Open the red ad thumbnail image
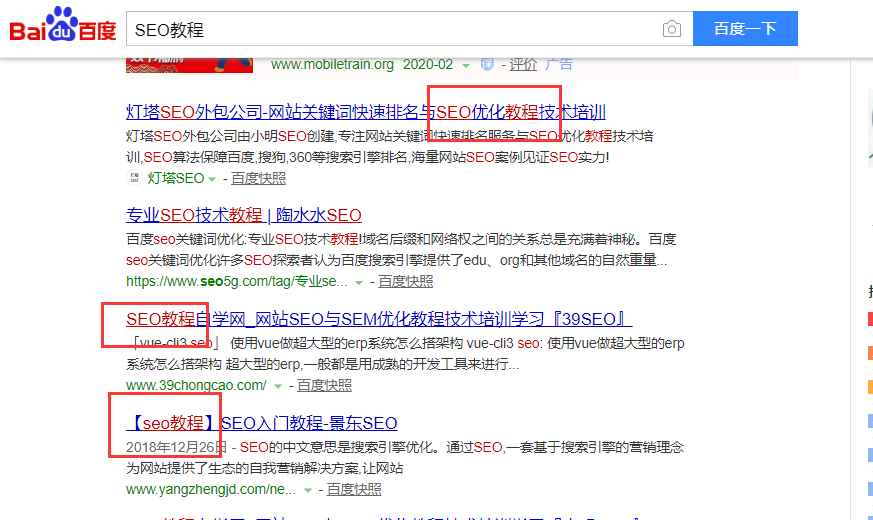The image size is (873, 520). [x=189, y=65]
